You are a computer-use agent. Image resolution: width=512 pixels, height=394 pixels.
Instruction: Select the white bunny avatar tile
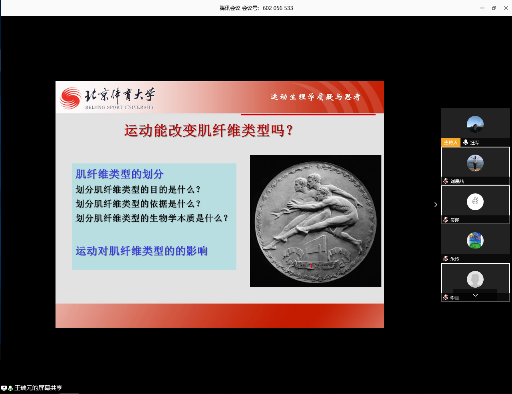click(475, 202)
